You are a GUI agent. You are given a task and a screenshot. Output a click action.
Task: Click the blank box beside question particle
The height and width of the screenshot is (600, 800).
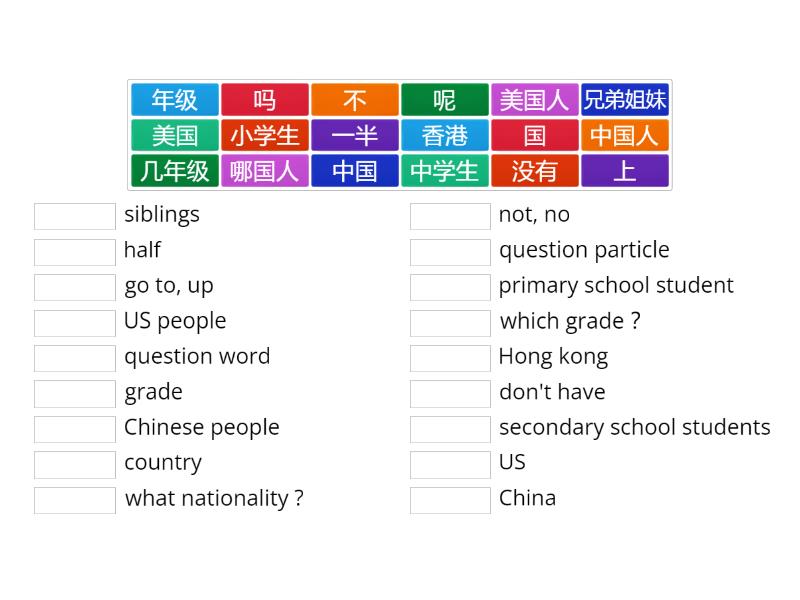point(450,251)
